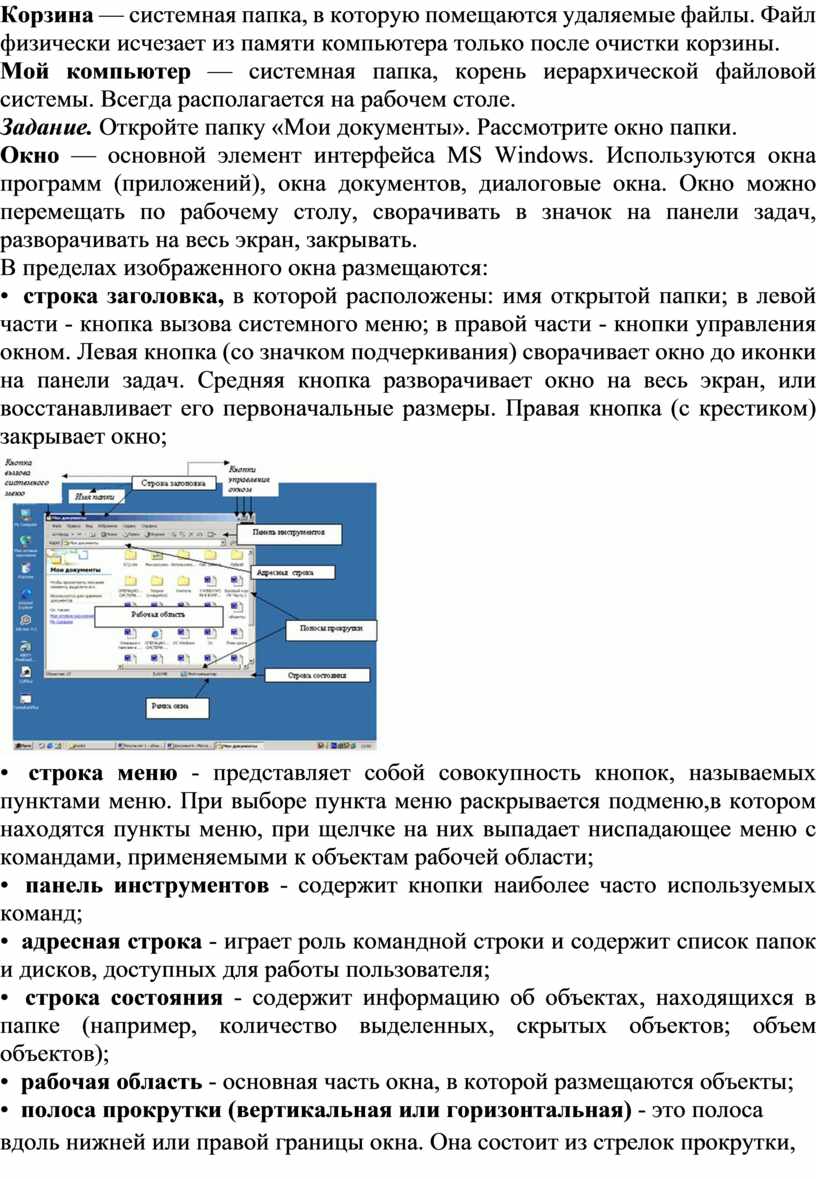816x1179 pixels.
Task: Click the Журнал (History) toolbar button
Action: 155,534
